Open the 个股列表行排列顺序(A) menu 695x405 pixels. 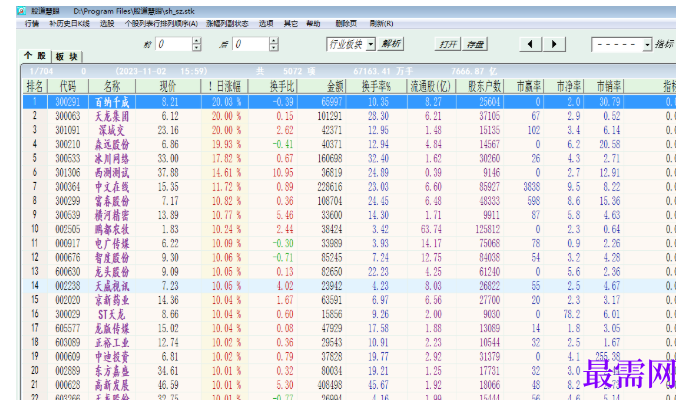[161, 23]
